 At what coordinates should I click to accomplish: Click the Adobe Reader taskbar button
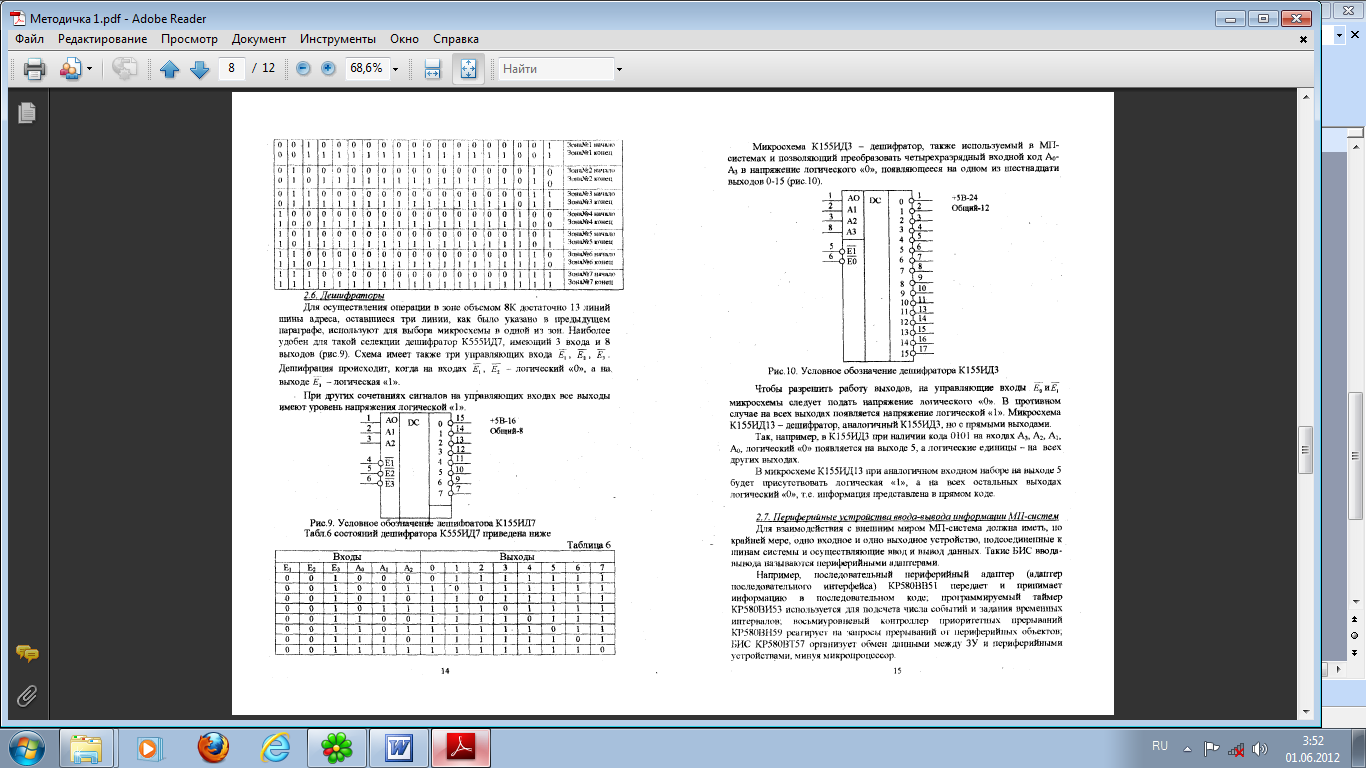tap(460, 747)
